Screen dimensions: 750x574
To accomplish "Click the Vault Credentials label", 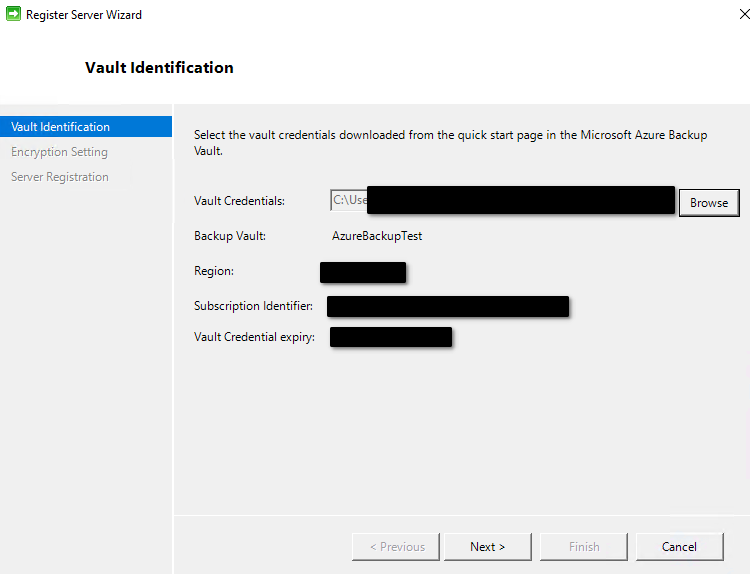I will 239,201.
